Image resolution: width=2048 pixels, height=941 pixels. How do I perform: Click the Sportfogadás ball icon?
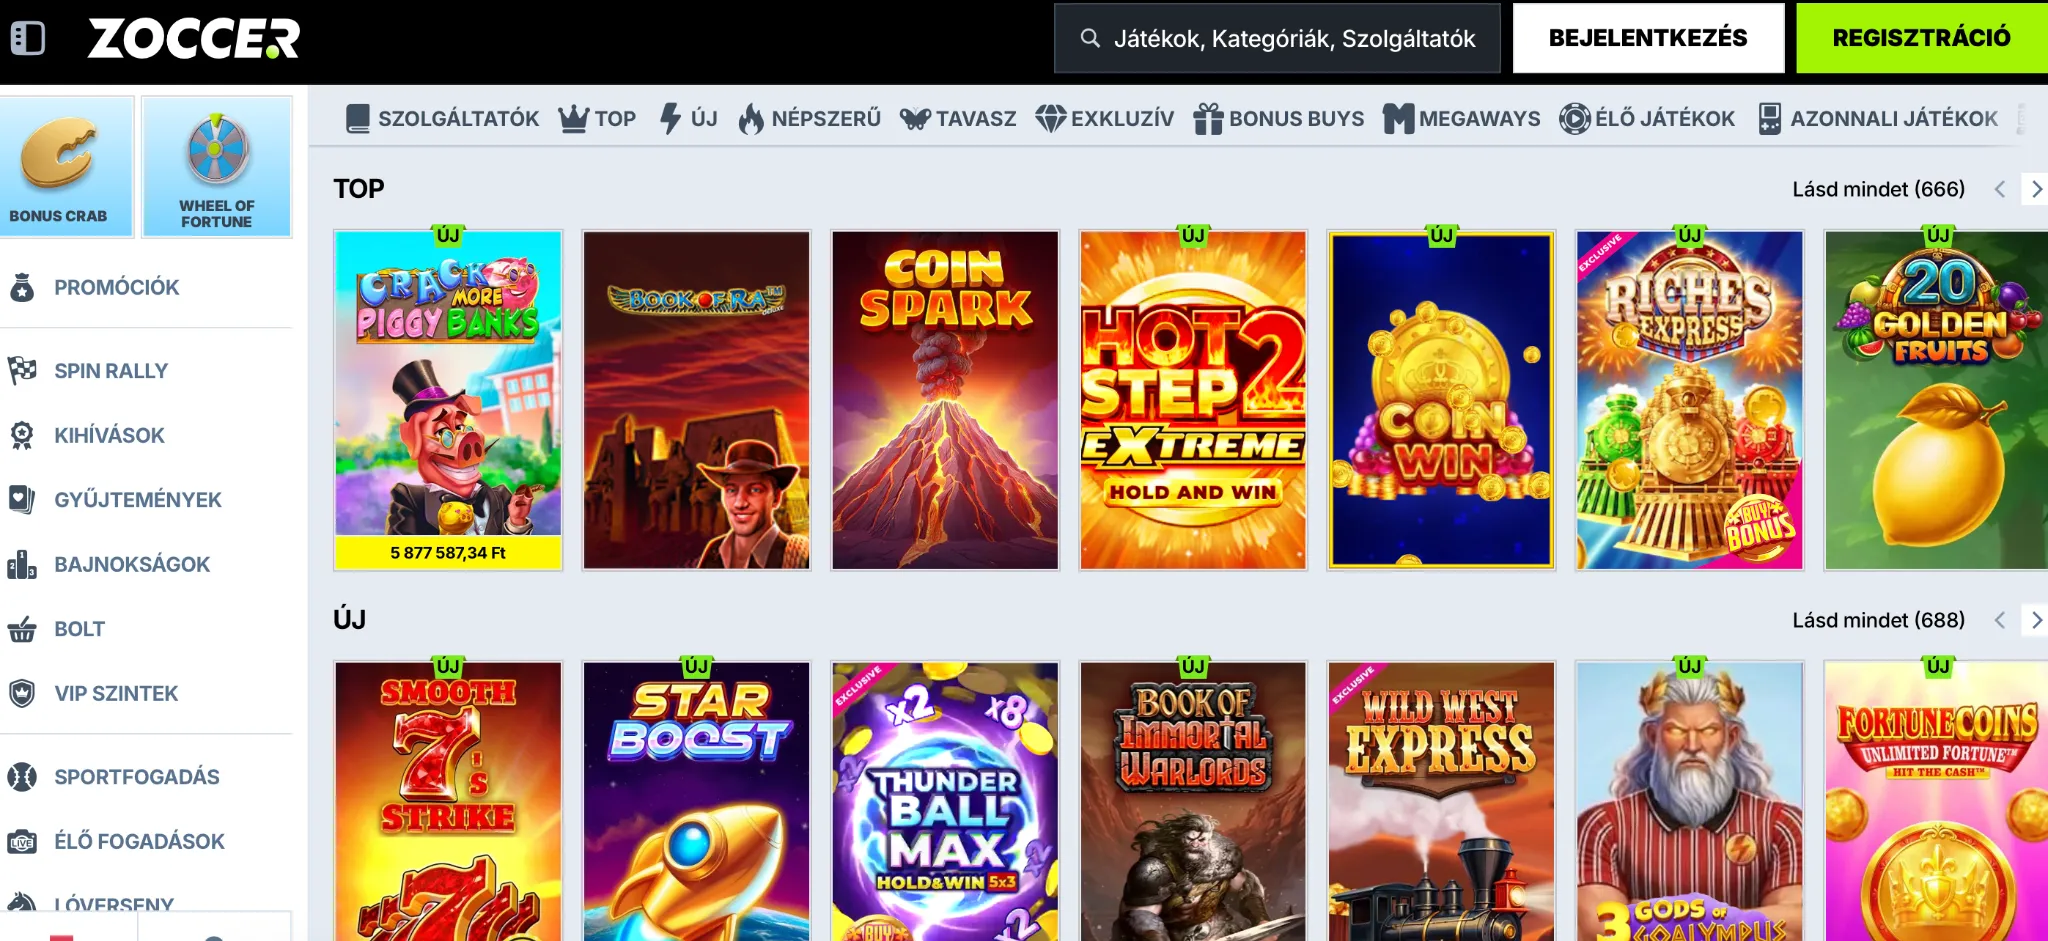(x=22, y=777)
